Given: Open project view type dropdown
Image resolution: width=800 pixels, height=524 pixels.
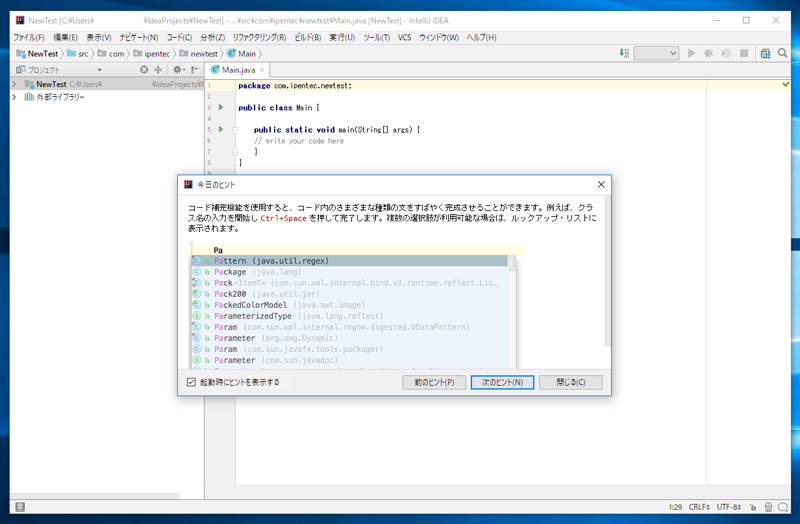Looking at the screenshot, I should pyautogui.click(x=99, y=70).
